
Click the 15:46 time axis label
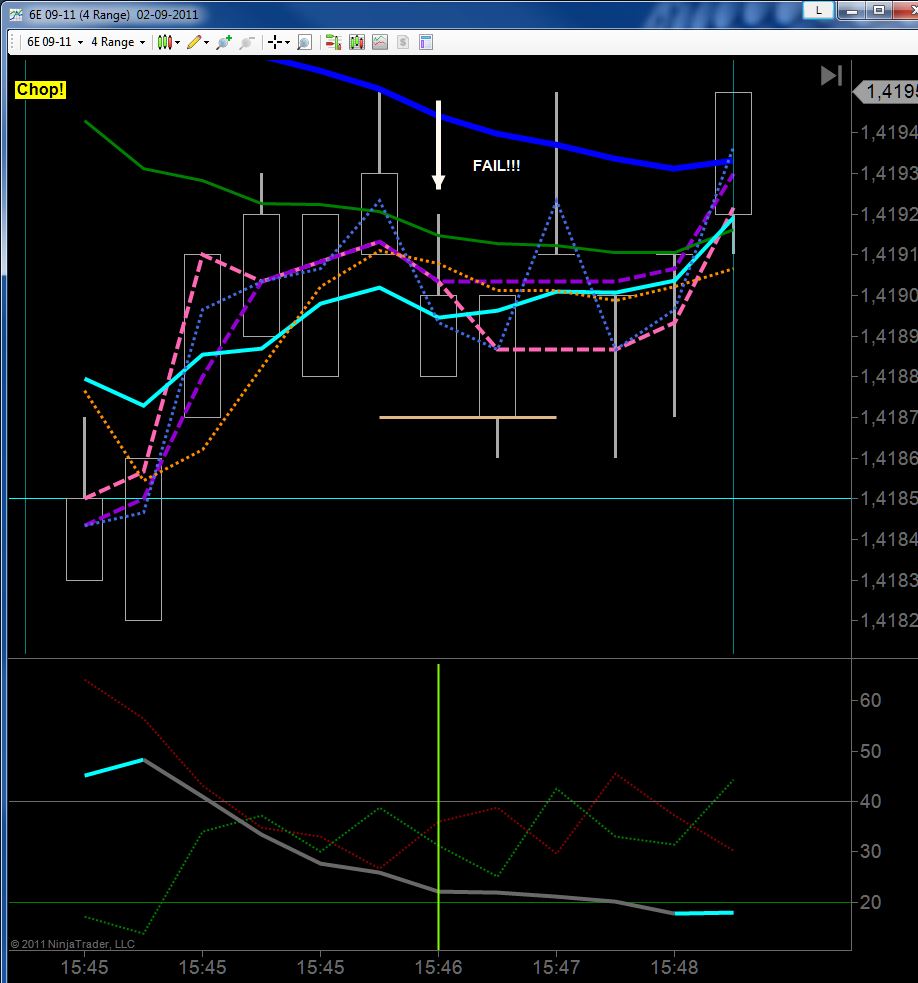tap(438, 967)
